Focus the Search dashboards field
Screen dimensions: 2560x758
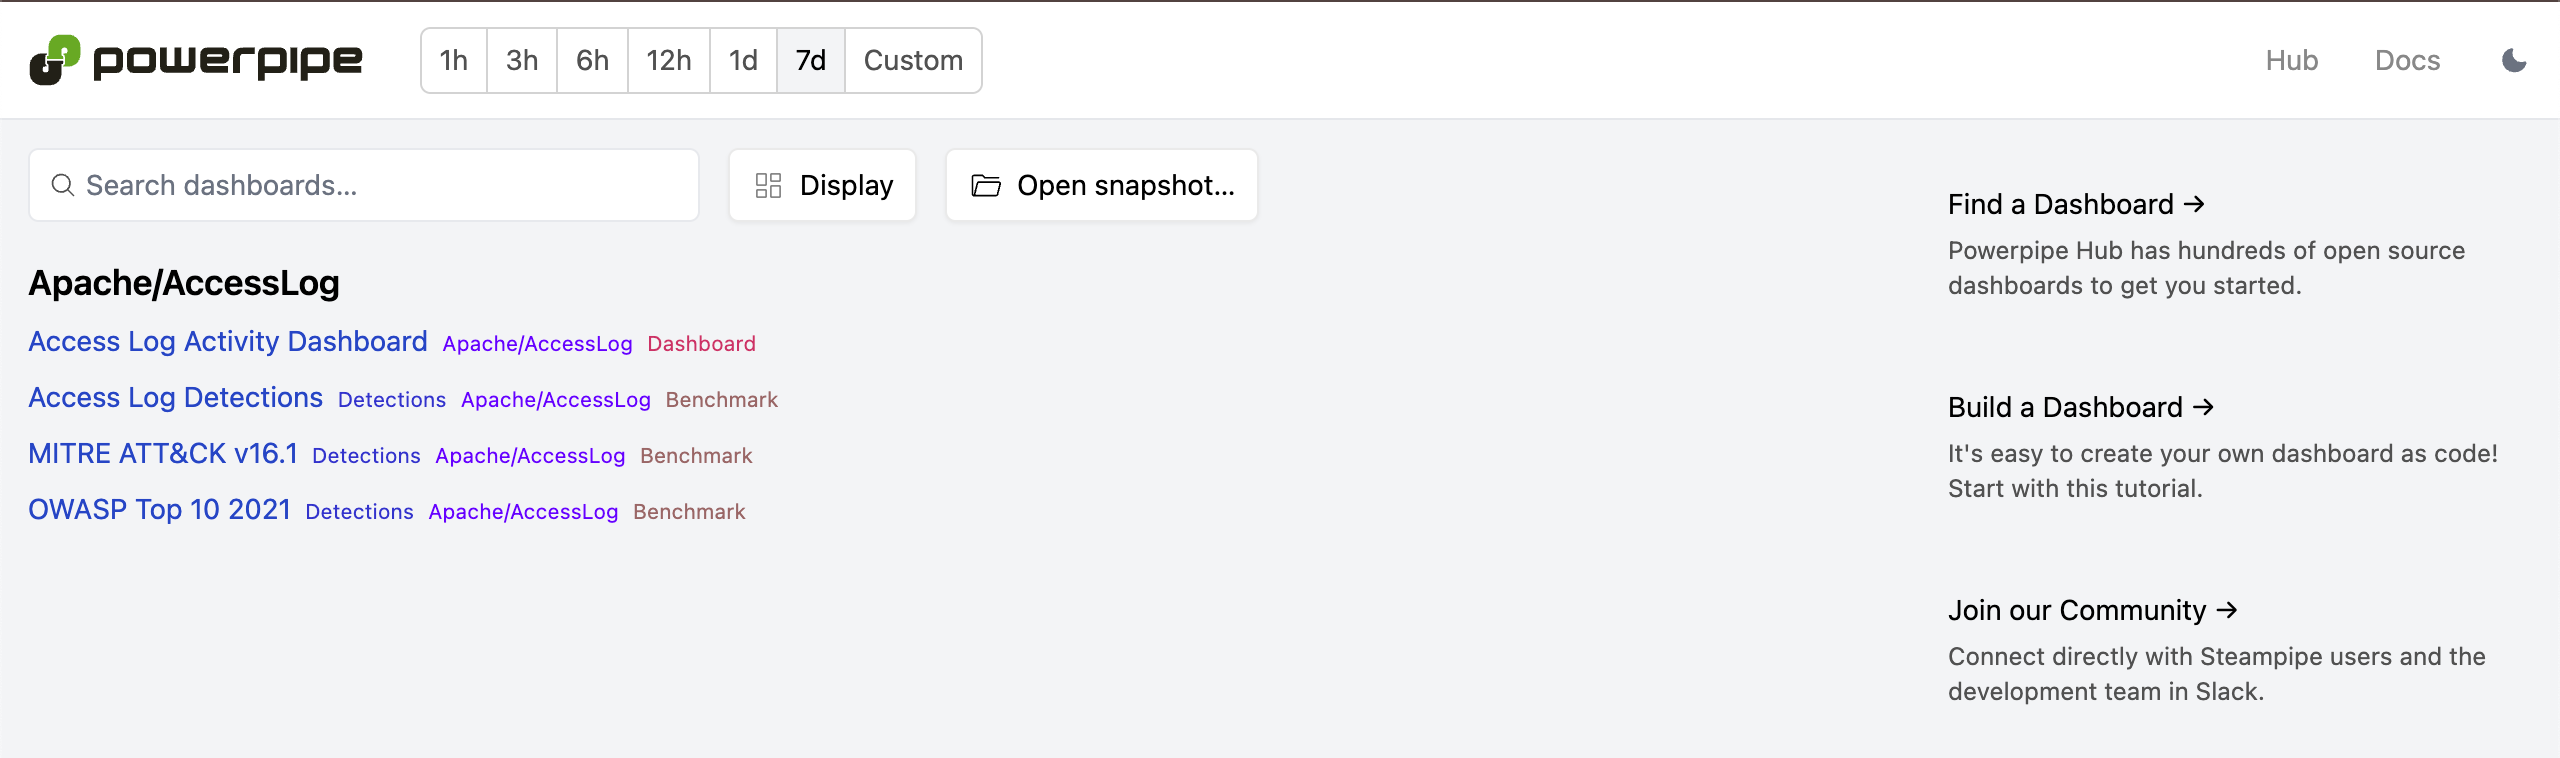[x=380, y=186]
